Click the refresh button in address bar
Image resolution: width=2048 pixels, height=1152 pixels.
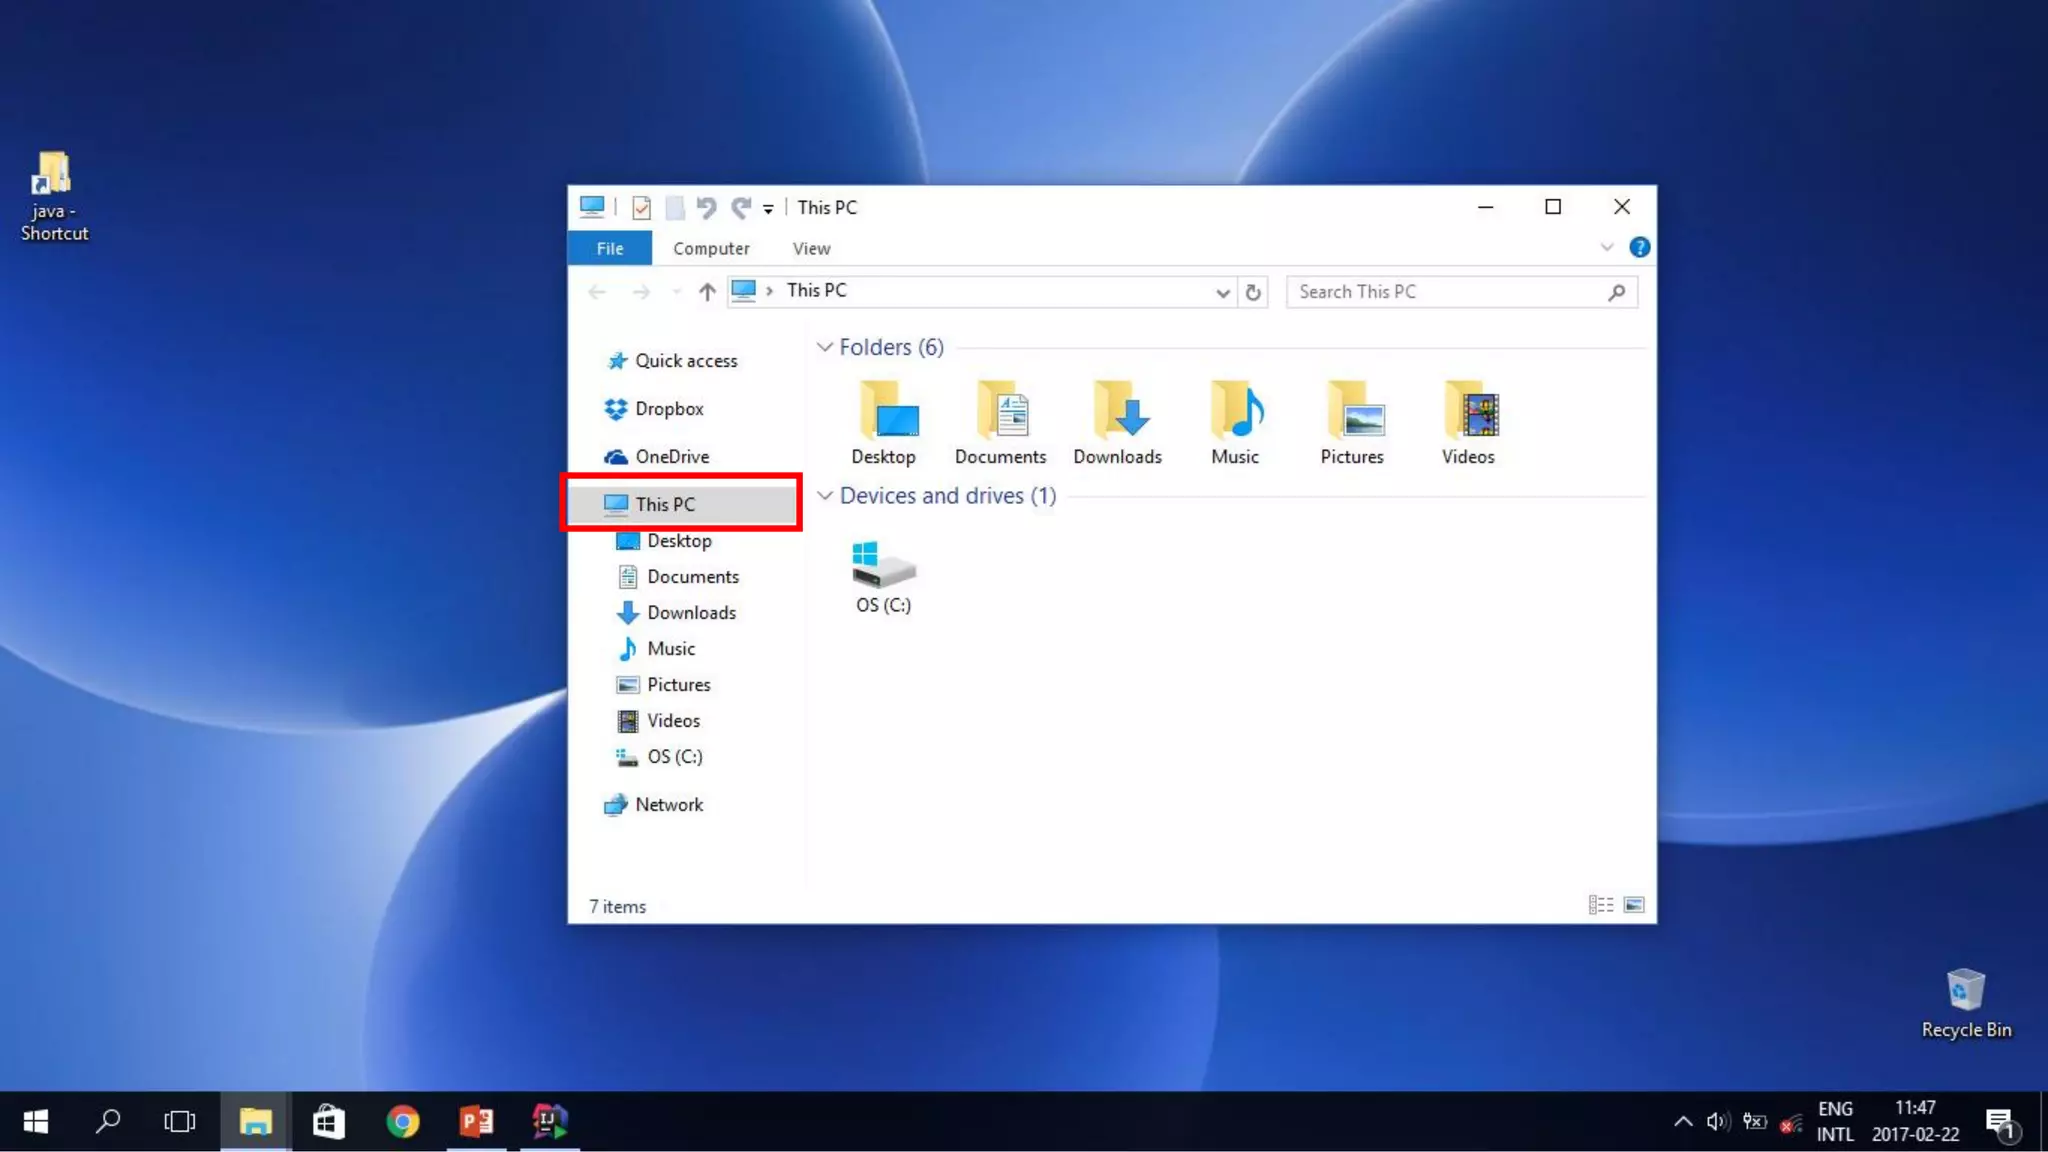coord(1253,292)
